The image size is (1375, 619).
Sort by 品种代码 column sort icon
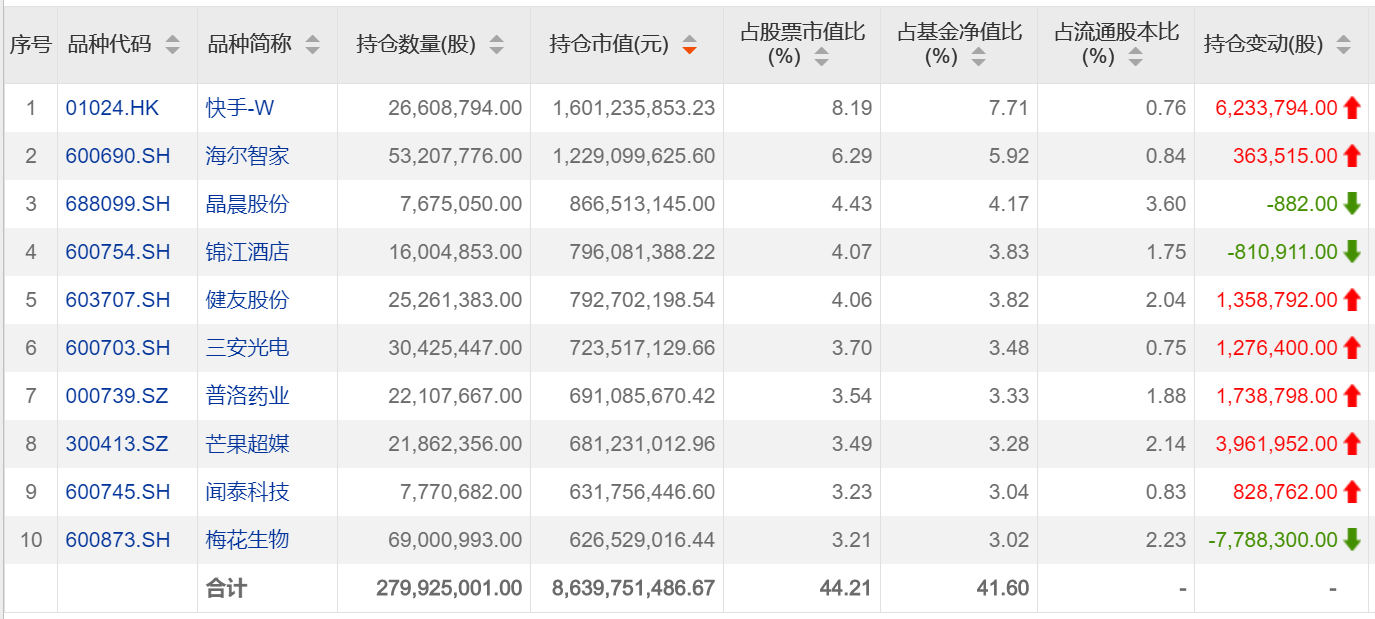[173, 45]
